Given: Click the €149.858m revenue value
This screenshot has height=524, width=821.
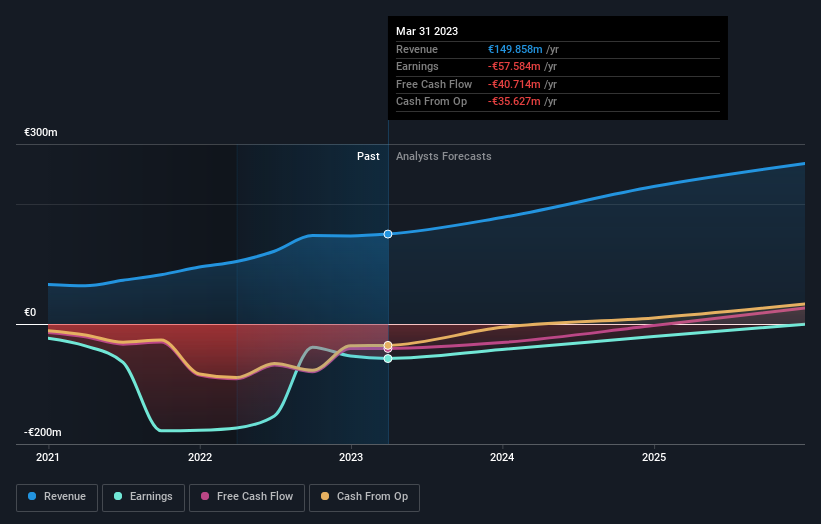Looking at the screenshot, I should [x=515, y=49].
